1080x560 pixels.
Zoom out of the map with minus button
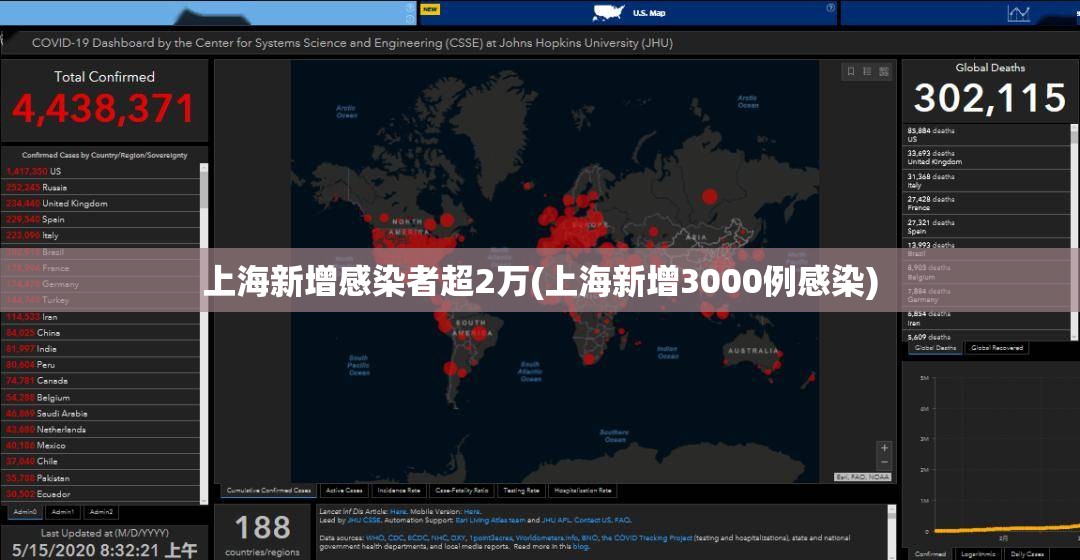pyautogui.click(x=884, y=462)
